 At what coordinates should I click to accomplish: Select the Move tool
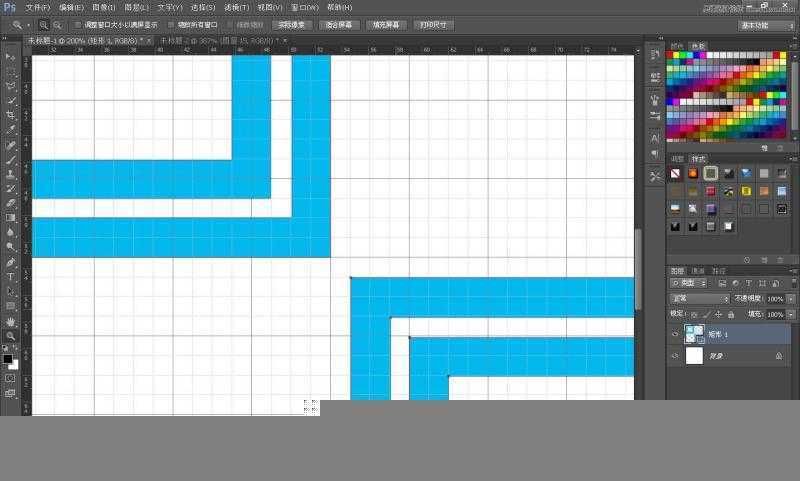pos(10,57)
